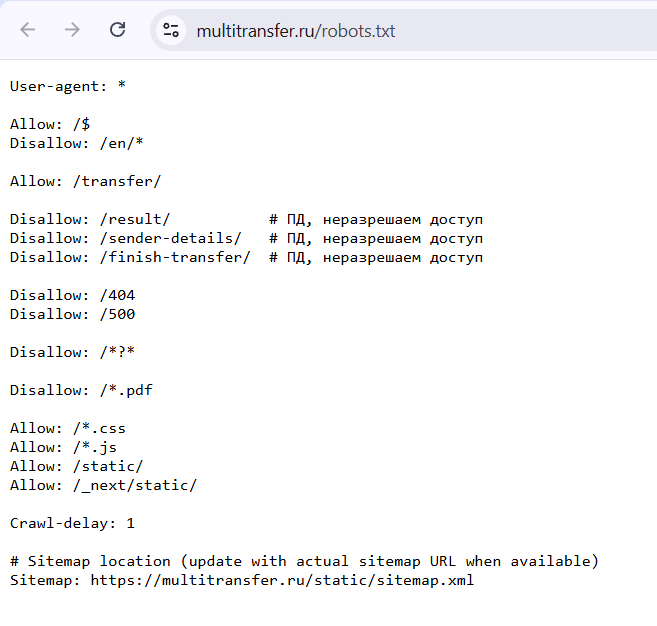Click the 'Allow: /*.js' line
657x626 pixels.
pos(63,448)
